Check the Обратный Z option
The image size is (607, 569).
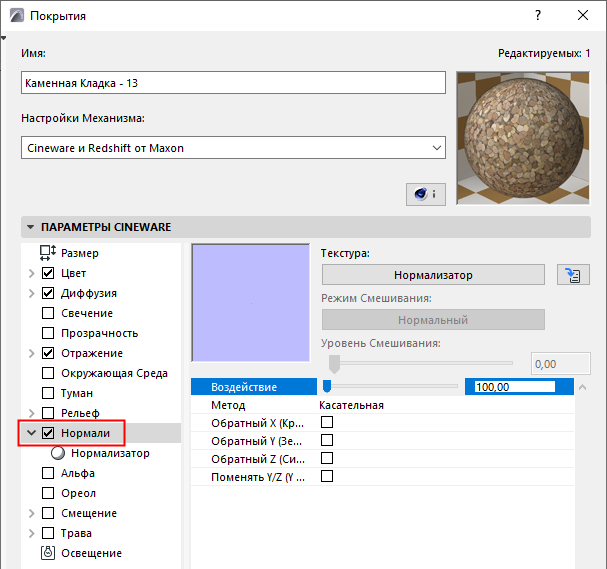click(x=327, y=458)
